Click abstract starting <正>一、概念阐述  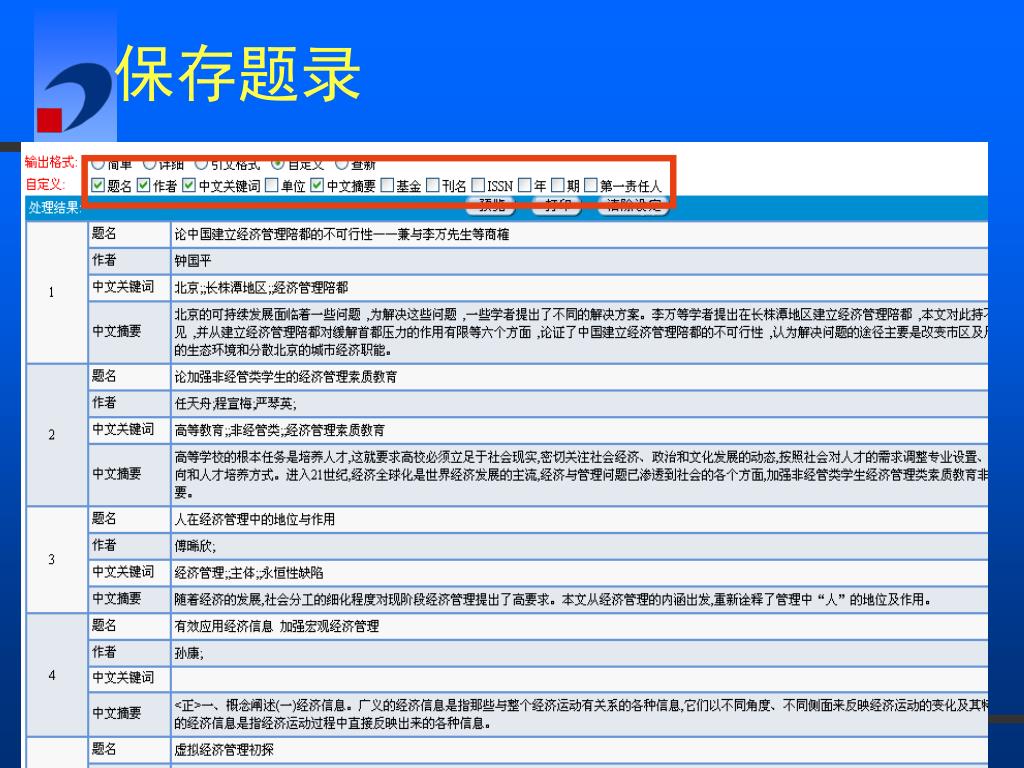pos(581,714)
